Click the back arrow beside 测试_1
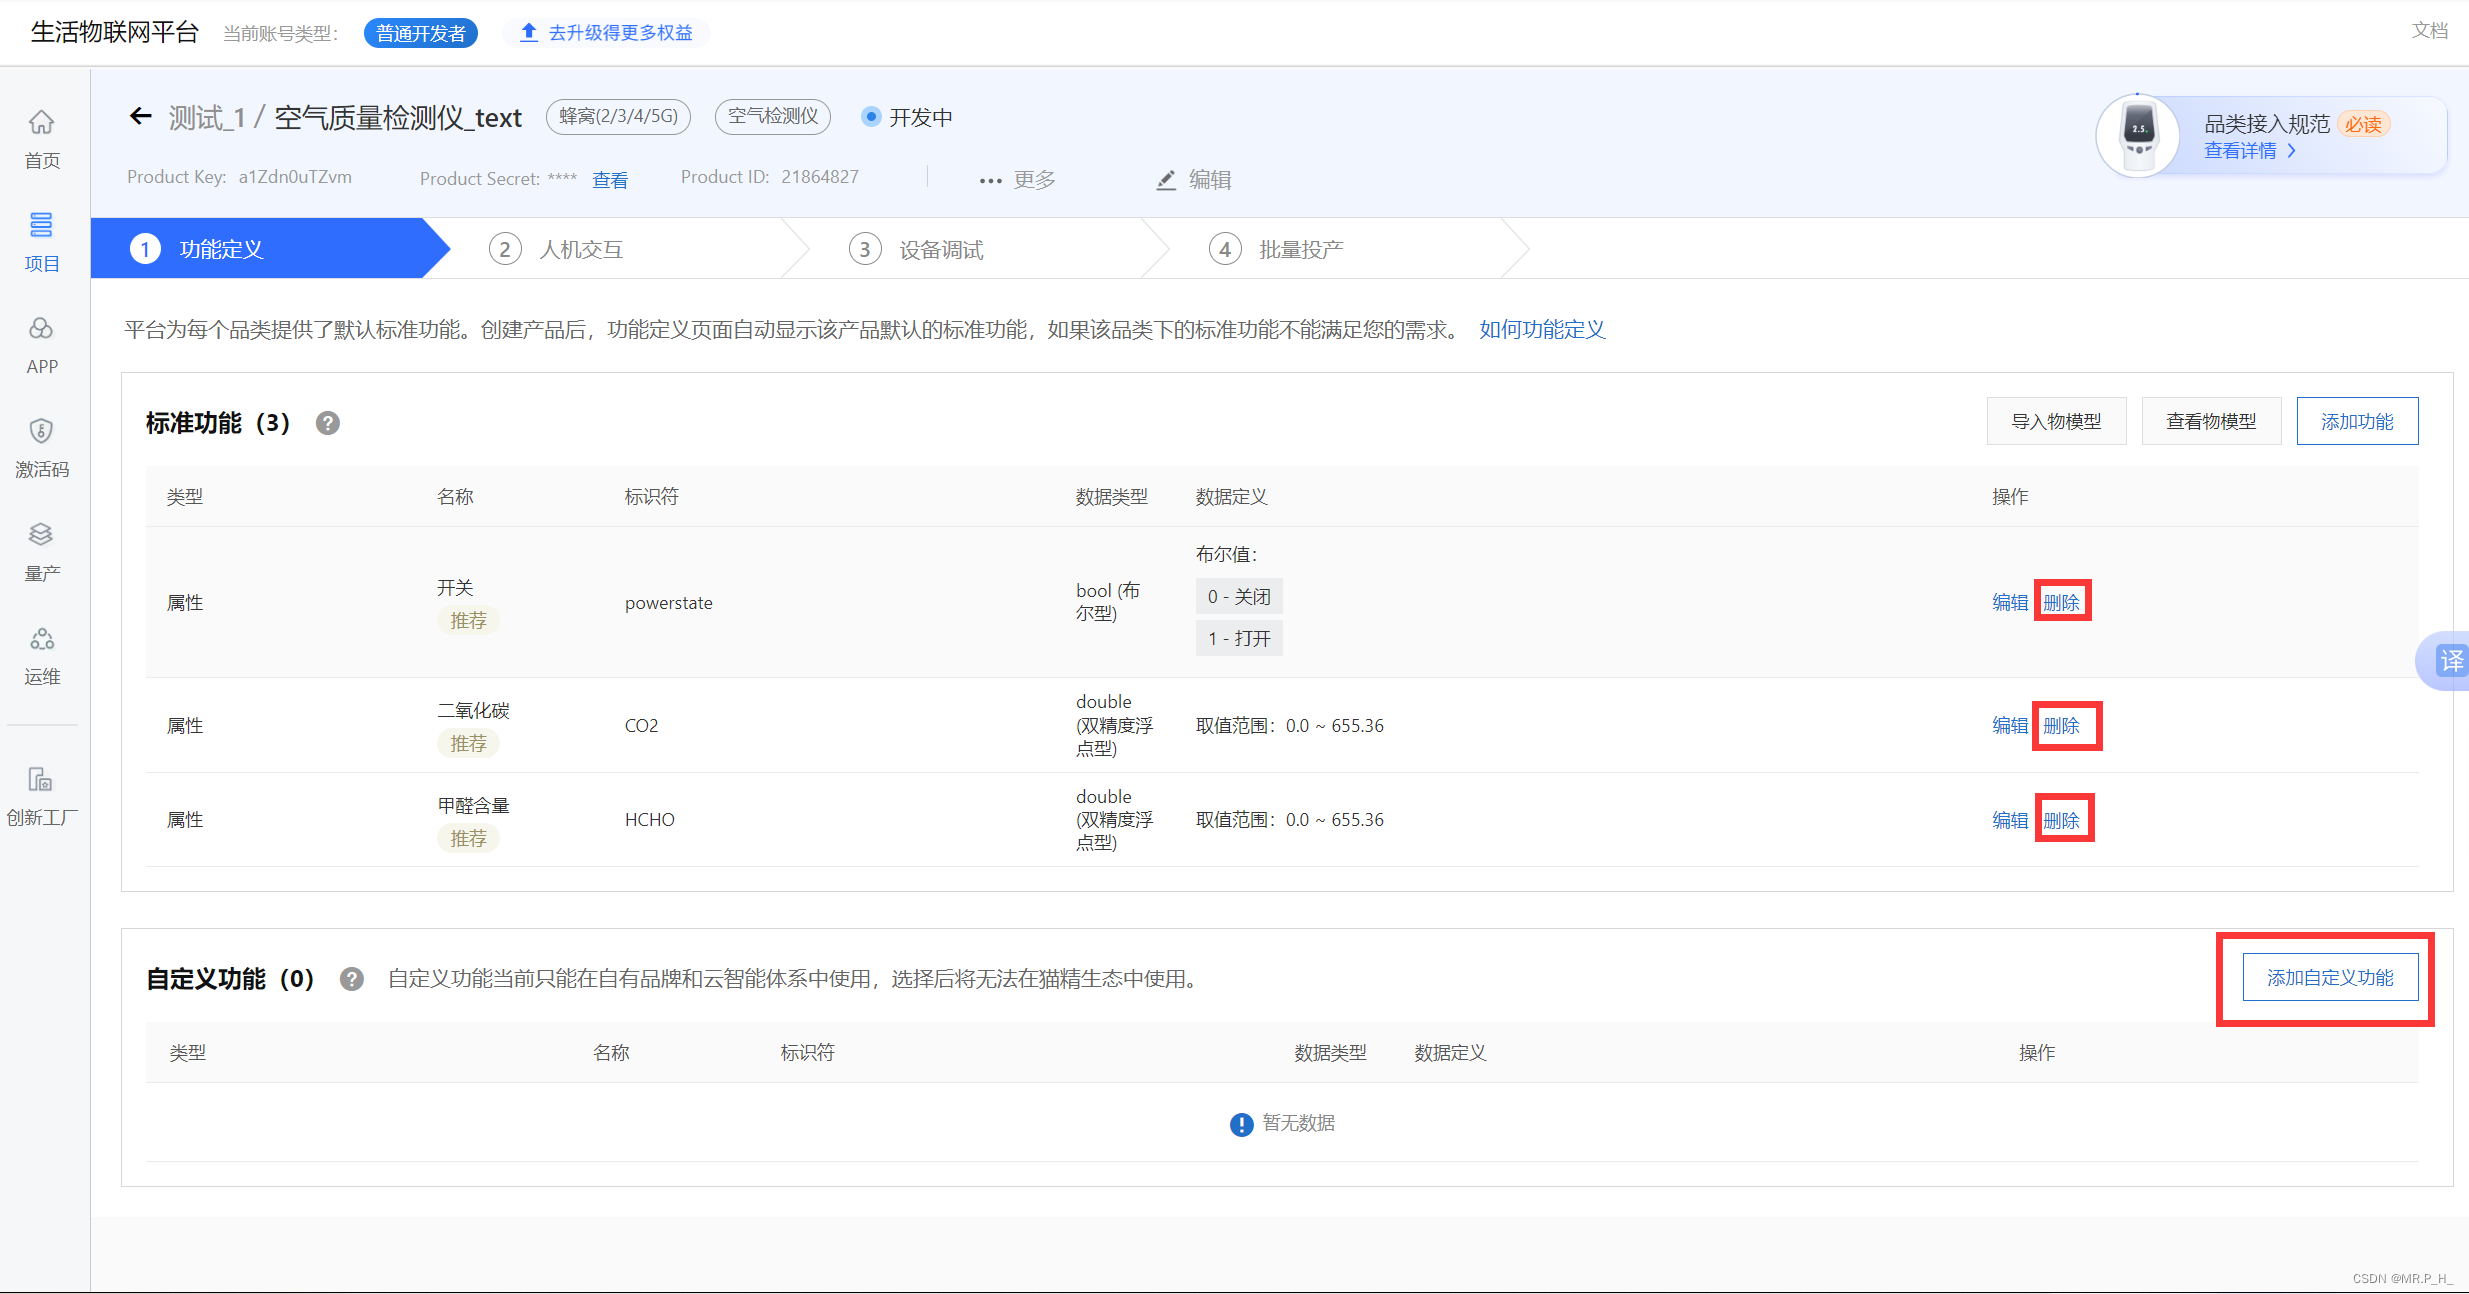Viewport: 2469px width, 1294px height. click(x=141, y=117)
